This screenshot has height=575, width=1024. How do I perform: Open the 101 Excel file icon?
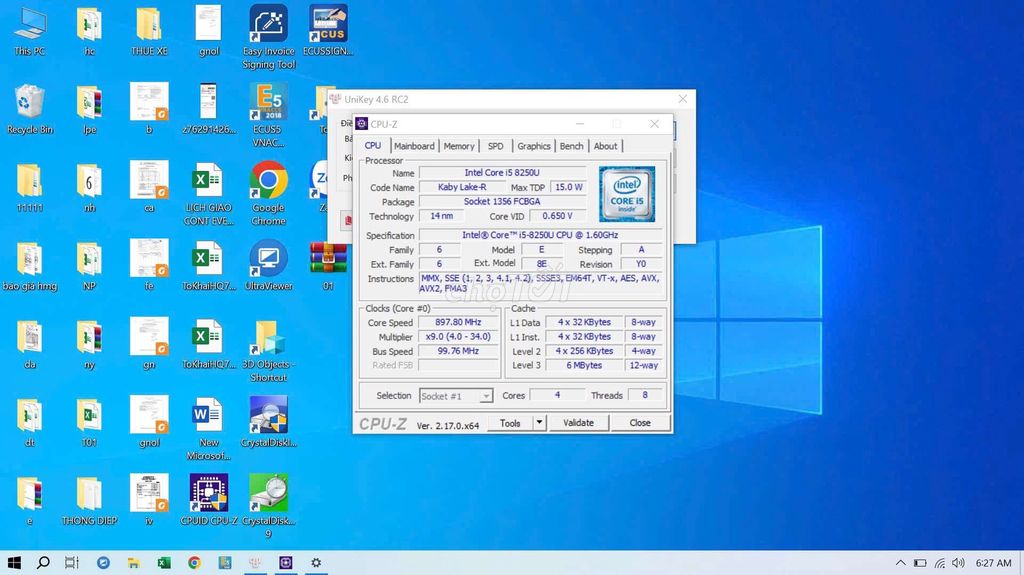[89, 422]
